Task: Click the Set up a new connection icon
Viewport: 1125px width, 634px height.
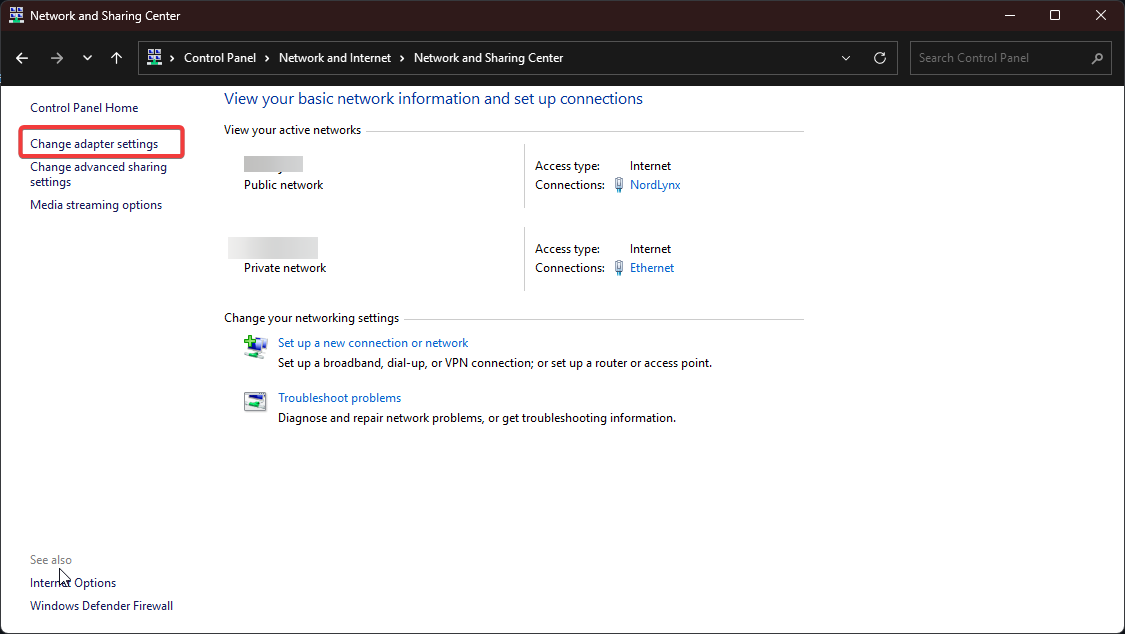Action: [255, 346]
